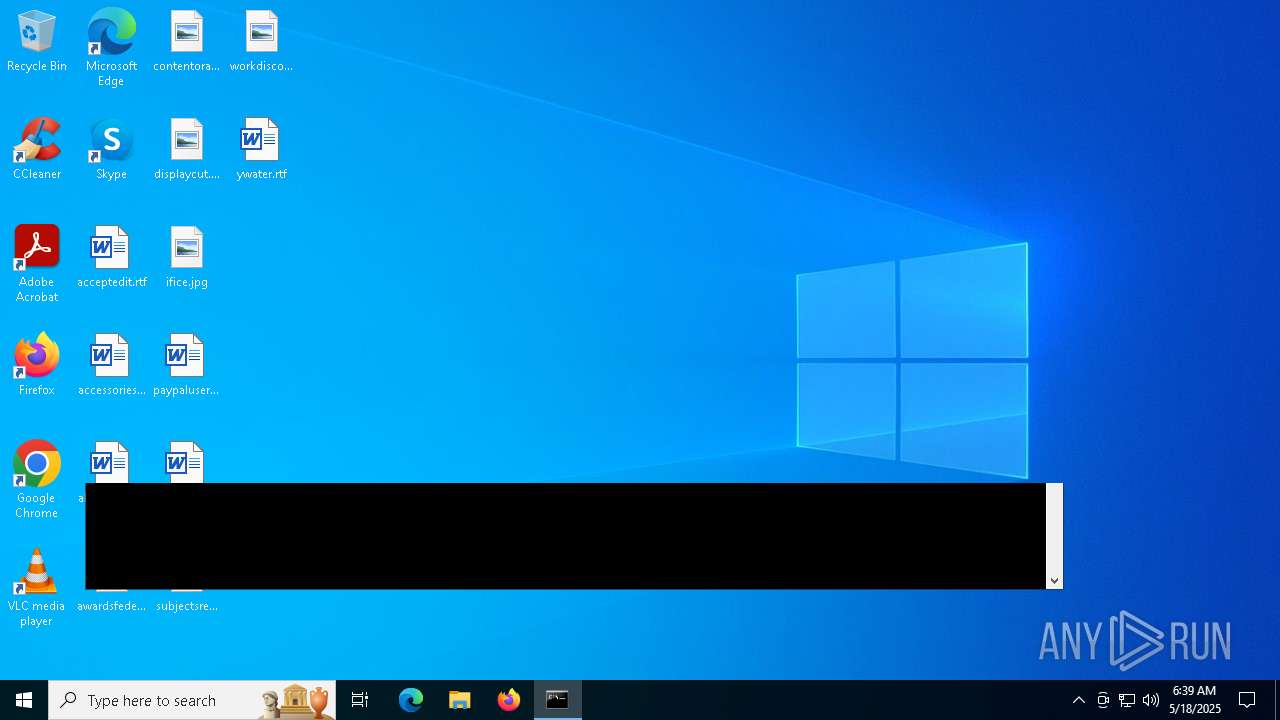Screen dimensions: 1280x720
Task: Open the Microsoft Edge desktop shortcut
Action: 111,48
